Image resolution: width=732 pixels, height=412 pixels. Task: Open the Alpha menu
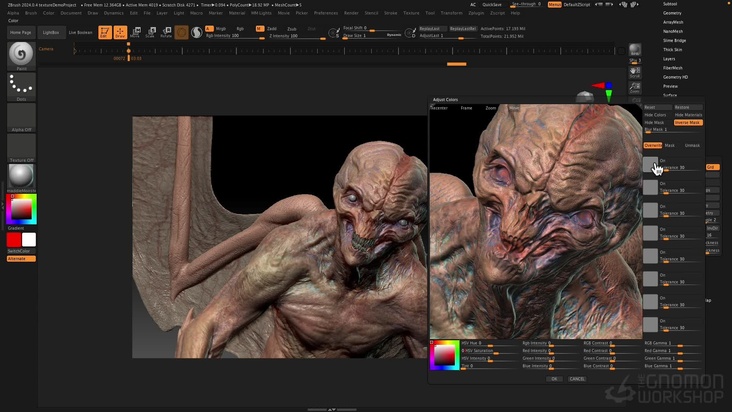13,13
